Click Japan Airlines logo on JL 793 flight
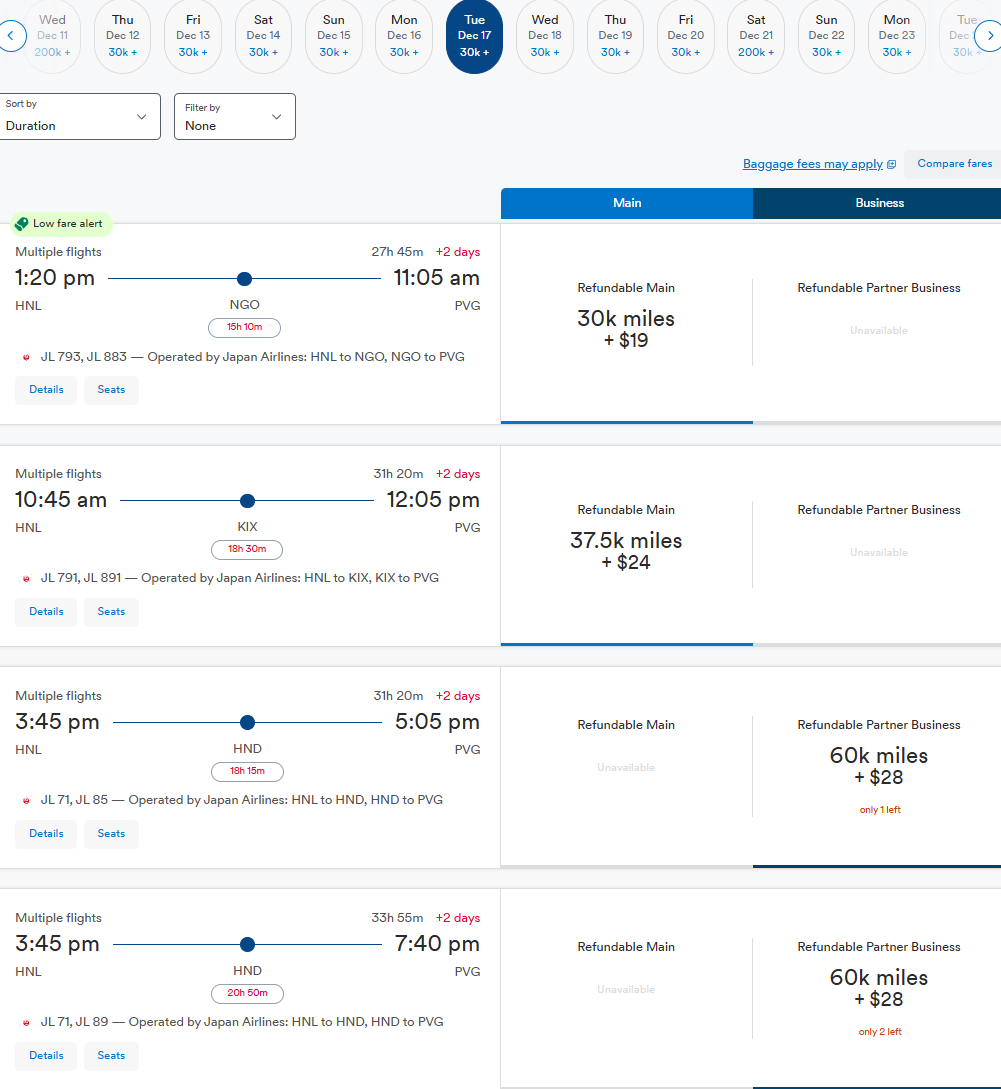1001x1089 pixels. click(x=26, y=357)
